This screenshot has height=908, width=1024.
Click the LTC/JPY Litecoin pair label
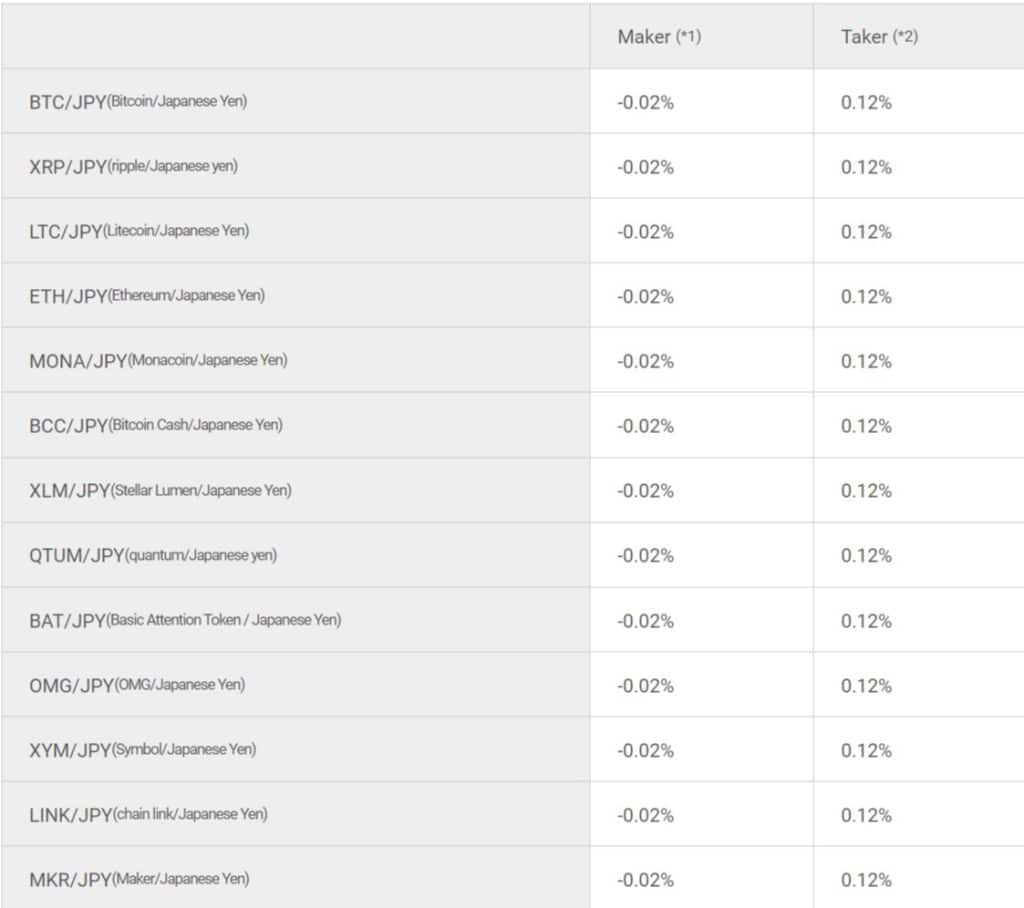(139, 231)
